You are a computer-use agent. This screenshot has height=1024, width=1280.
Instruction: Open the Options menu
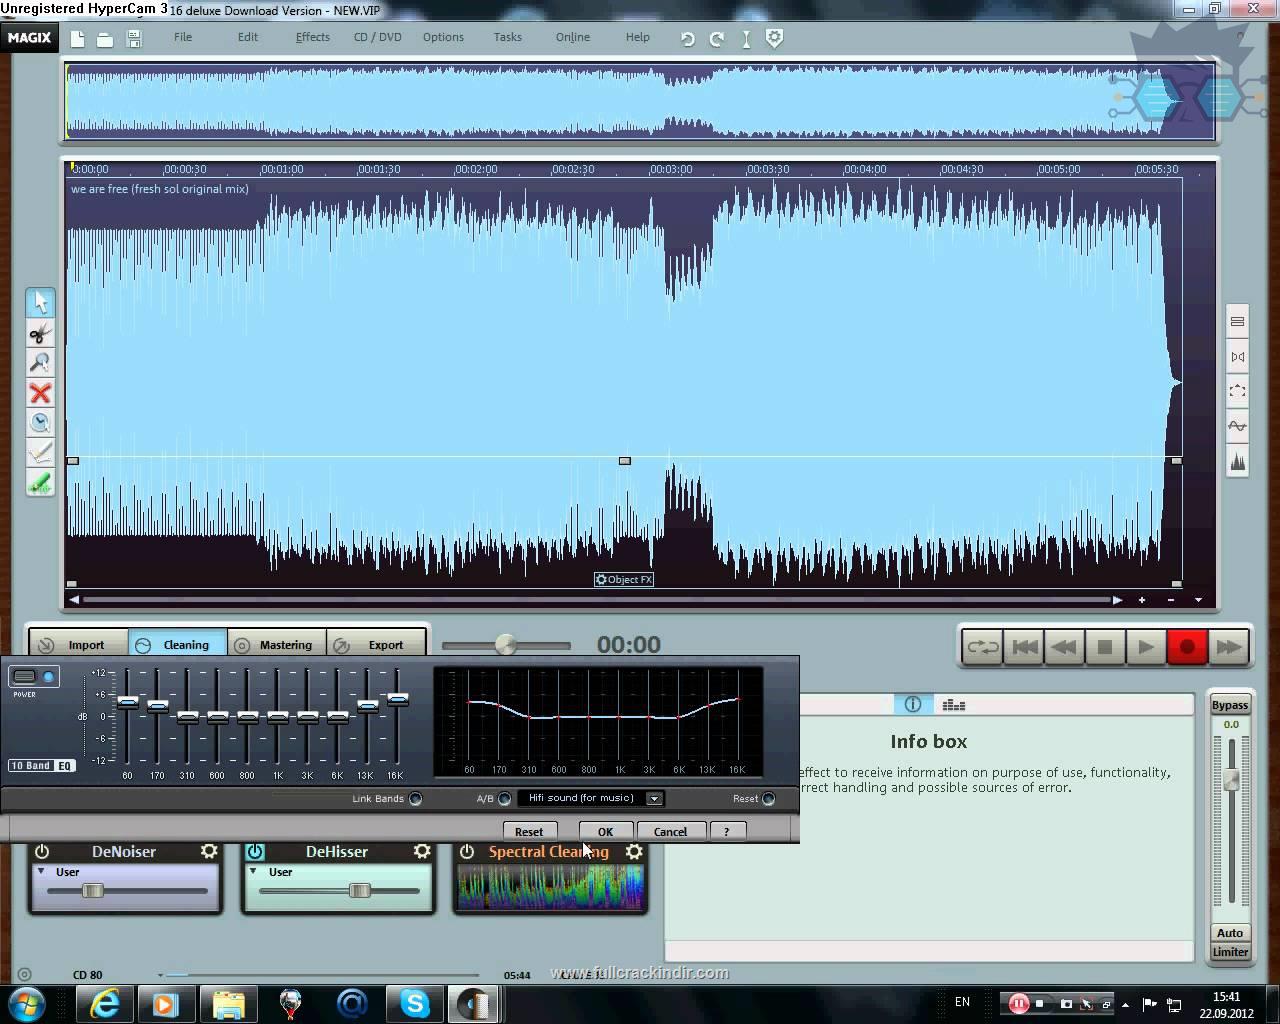[x=443, y=37]
